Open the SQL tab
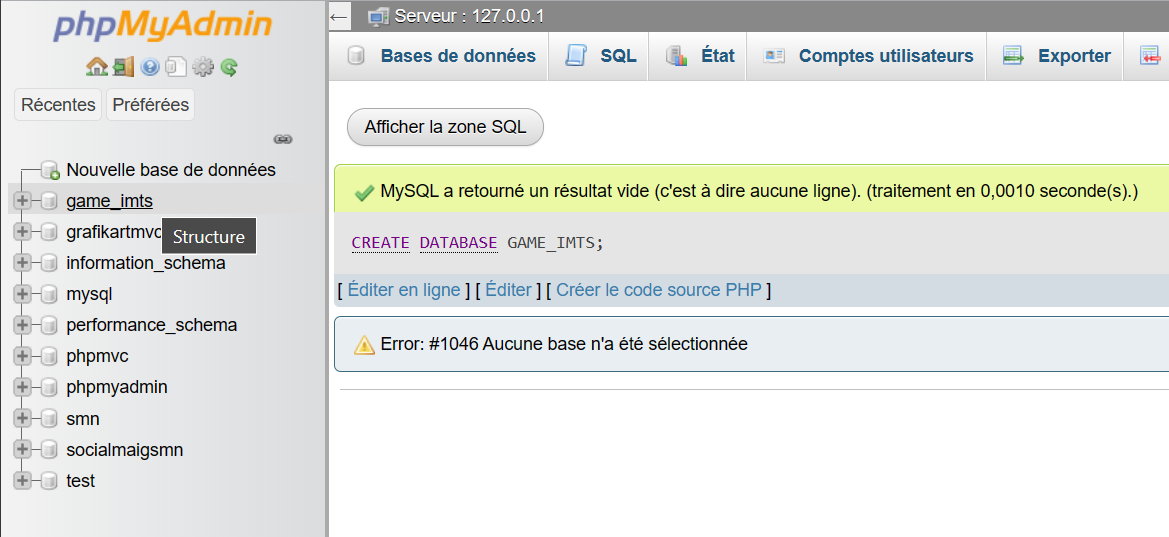 coord(601,56)
